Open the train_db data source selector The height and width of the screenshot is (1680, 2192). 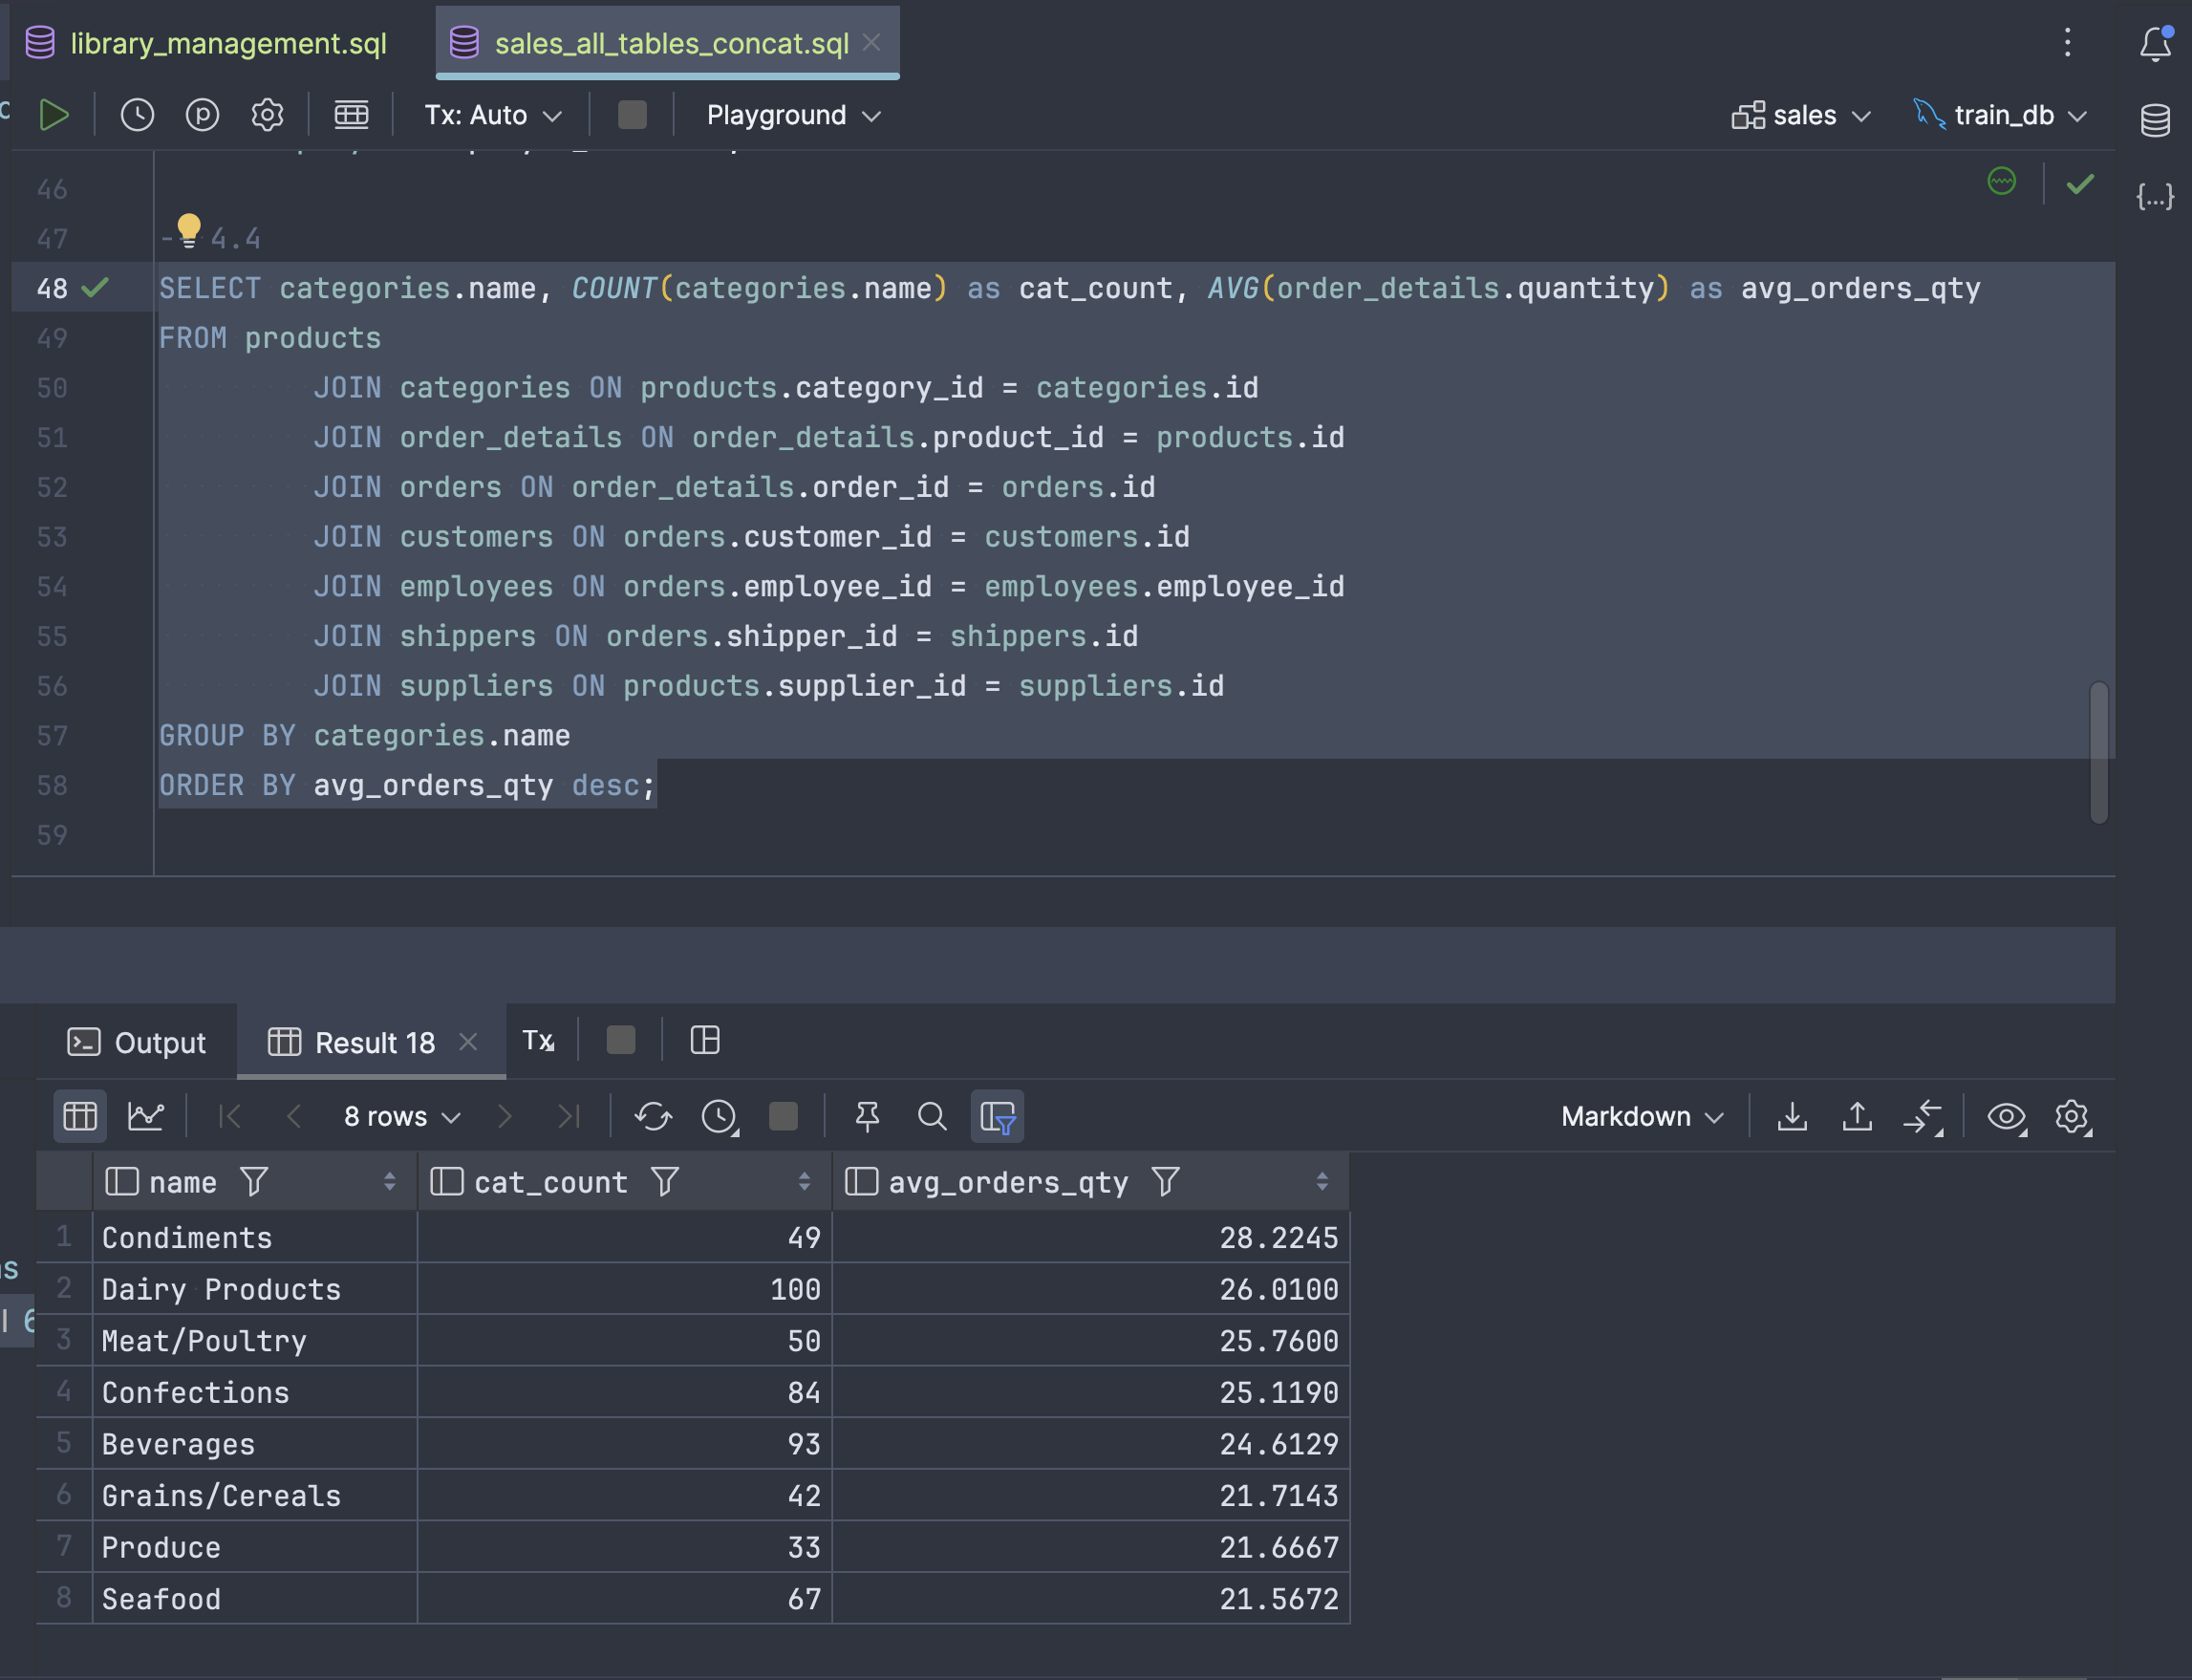[x=2002, y=115]
